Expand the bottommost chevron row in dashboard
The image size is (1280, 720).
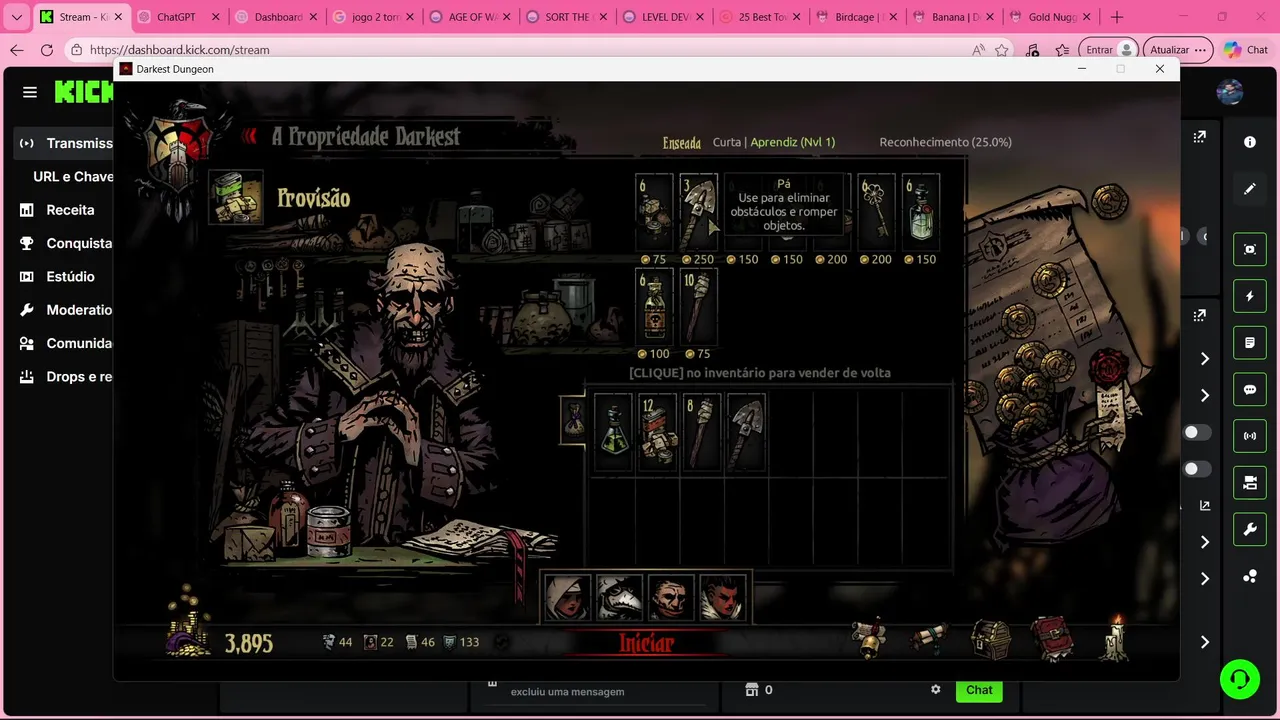(x=1204, y=642)
